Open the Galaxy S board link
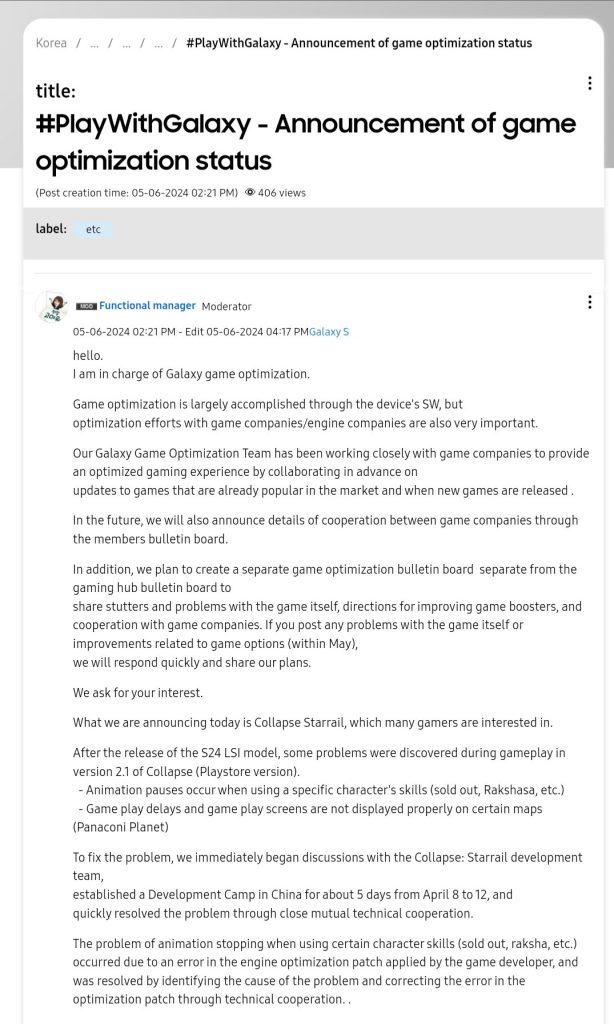Viewport: 614px width, 1024px height. pos(329,332)
